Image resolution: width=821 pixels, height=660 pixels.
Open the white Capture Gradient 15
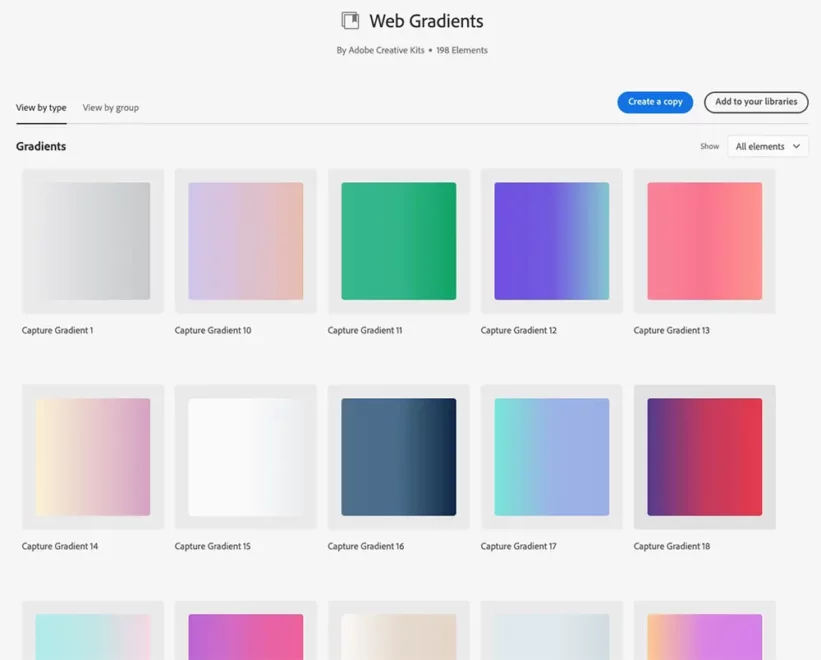pyautogui.click(x=245, y=456)
